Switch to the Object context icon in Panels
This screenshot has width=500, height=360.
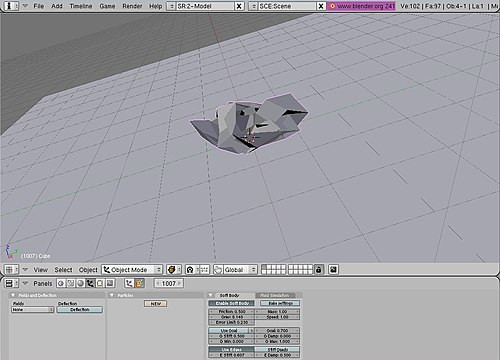(90, 283)
